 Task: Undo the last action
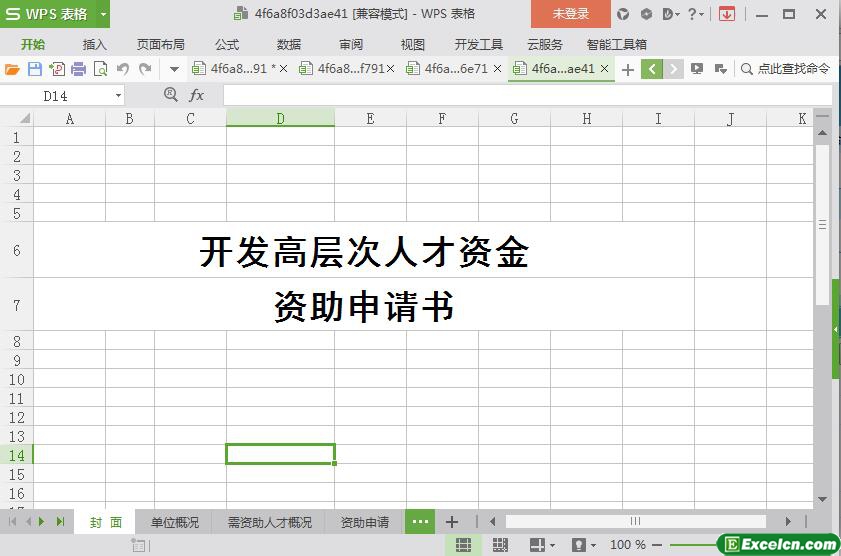pos(123,69)
